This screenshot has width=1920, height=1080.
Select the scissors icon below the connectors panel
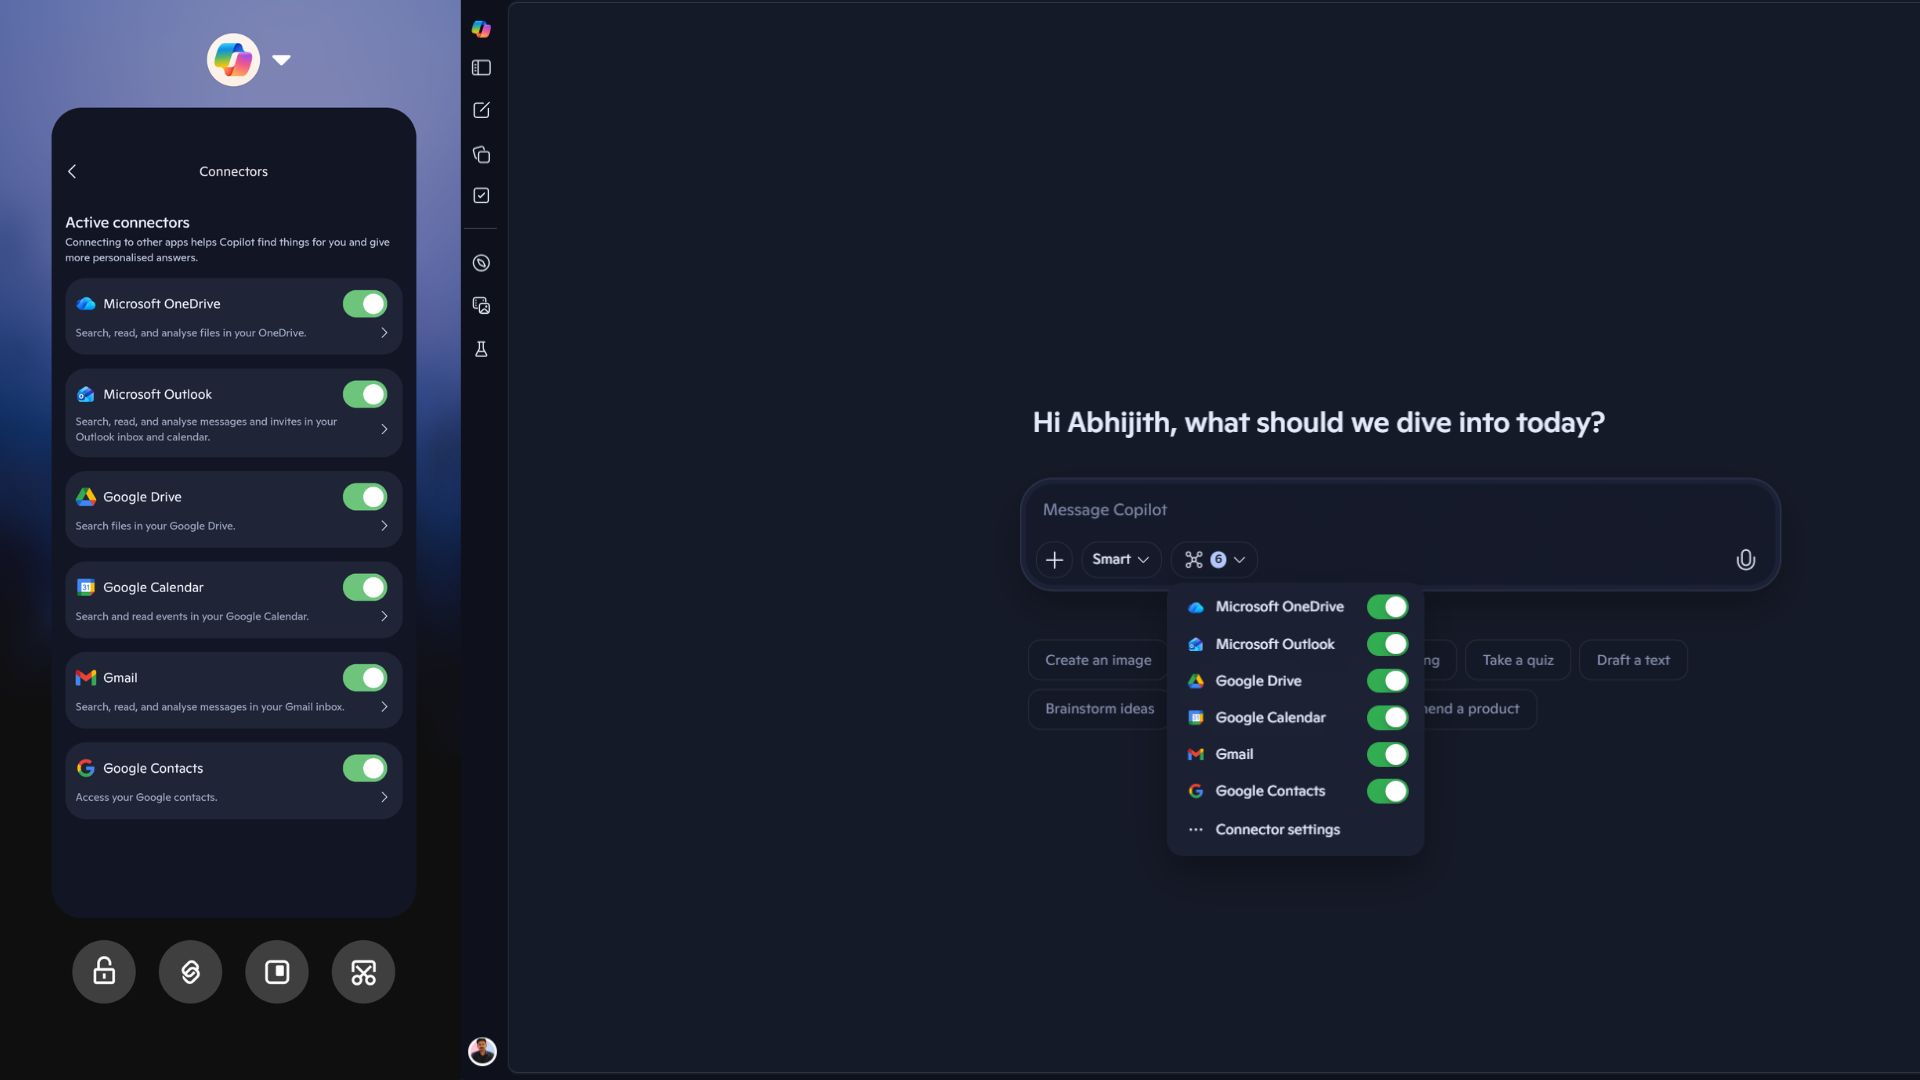click(362, 971)
